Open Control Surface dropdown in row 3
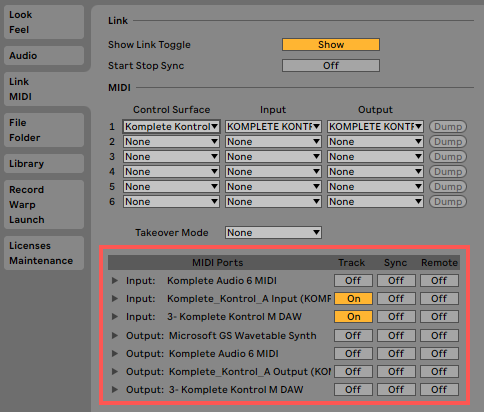This screenshot has height=412, width=484. pyautogui.click(x=171, y=157)
